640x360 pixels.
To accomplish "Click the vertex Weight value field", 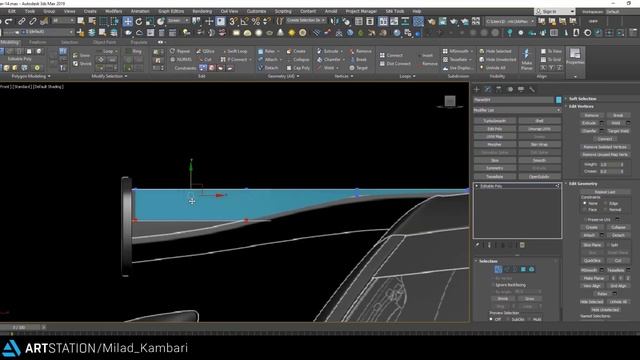I will (608, 164).
